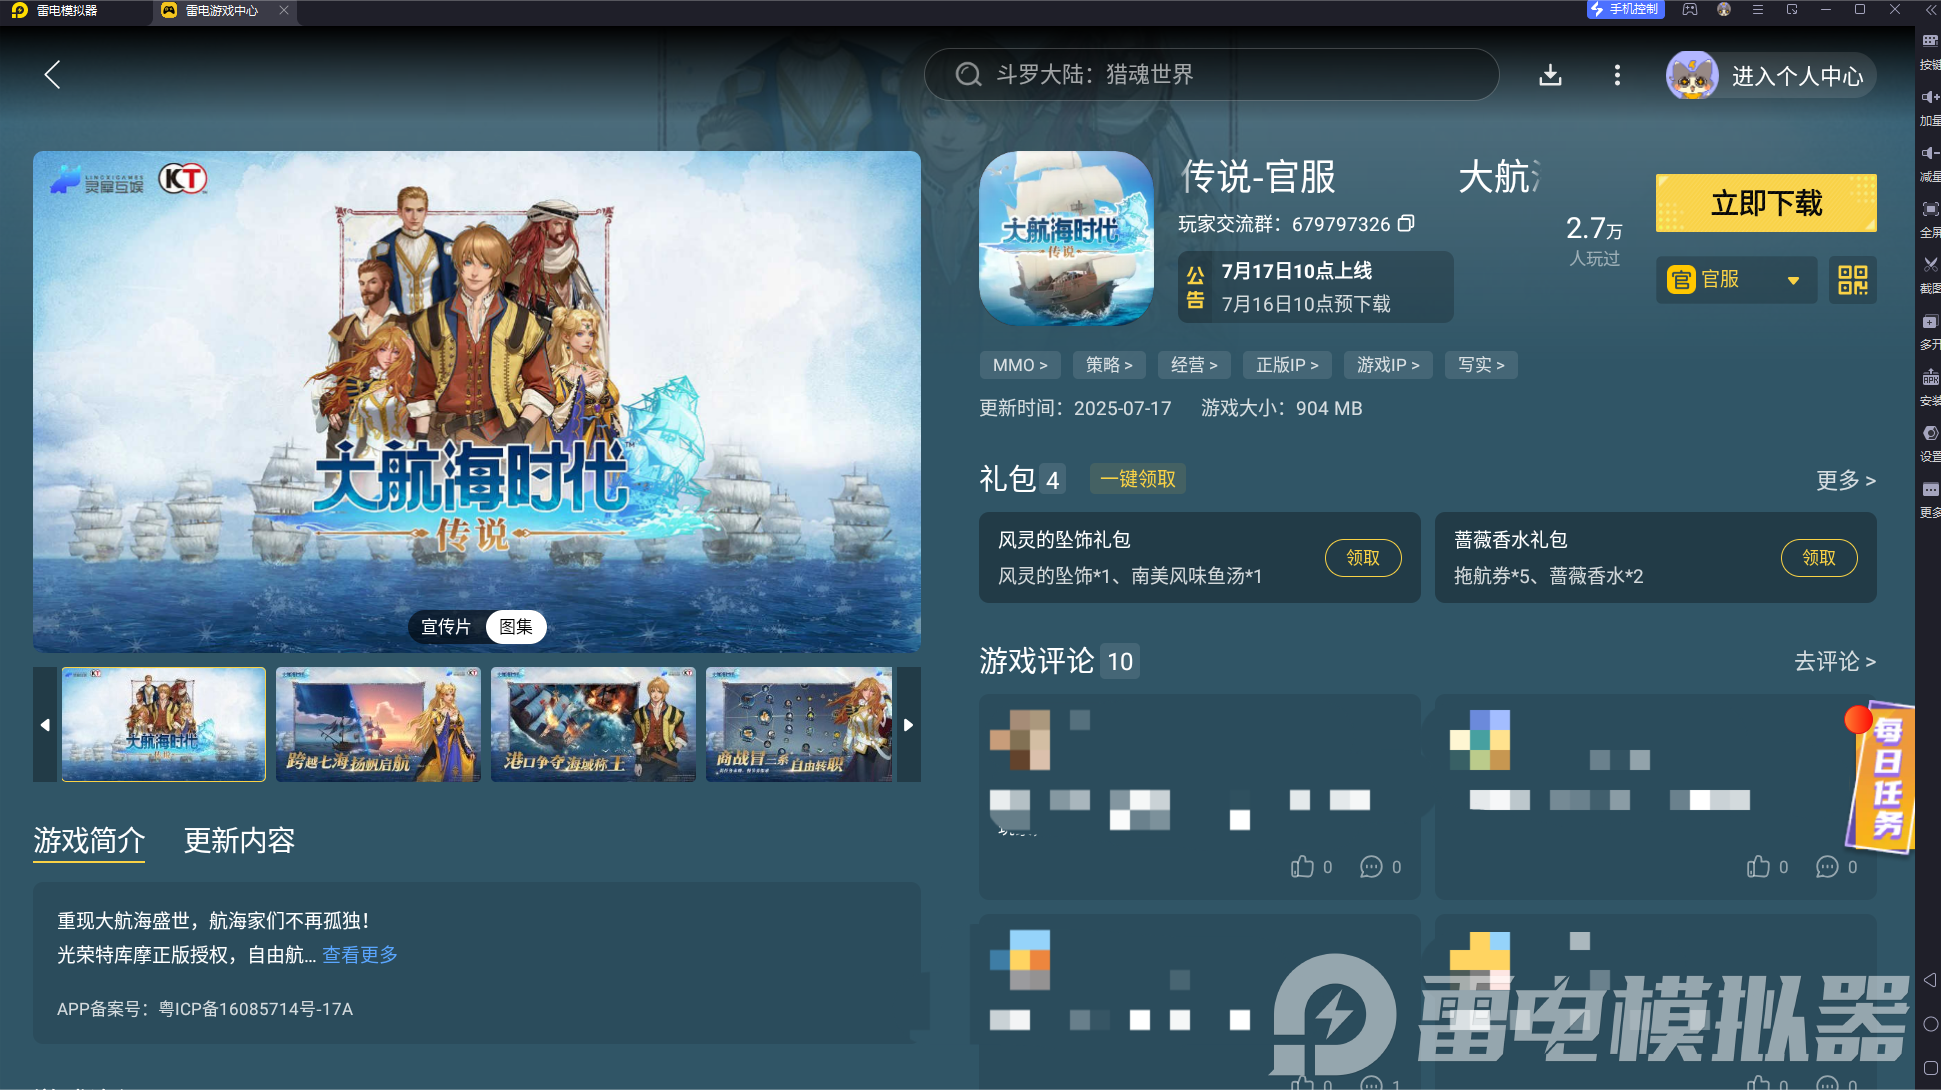This screenshot has width=1941, height=1090.
Task: Click the 手机控制 phone control button
Action: pyautogui.click(x=1625, y=10)
